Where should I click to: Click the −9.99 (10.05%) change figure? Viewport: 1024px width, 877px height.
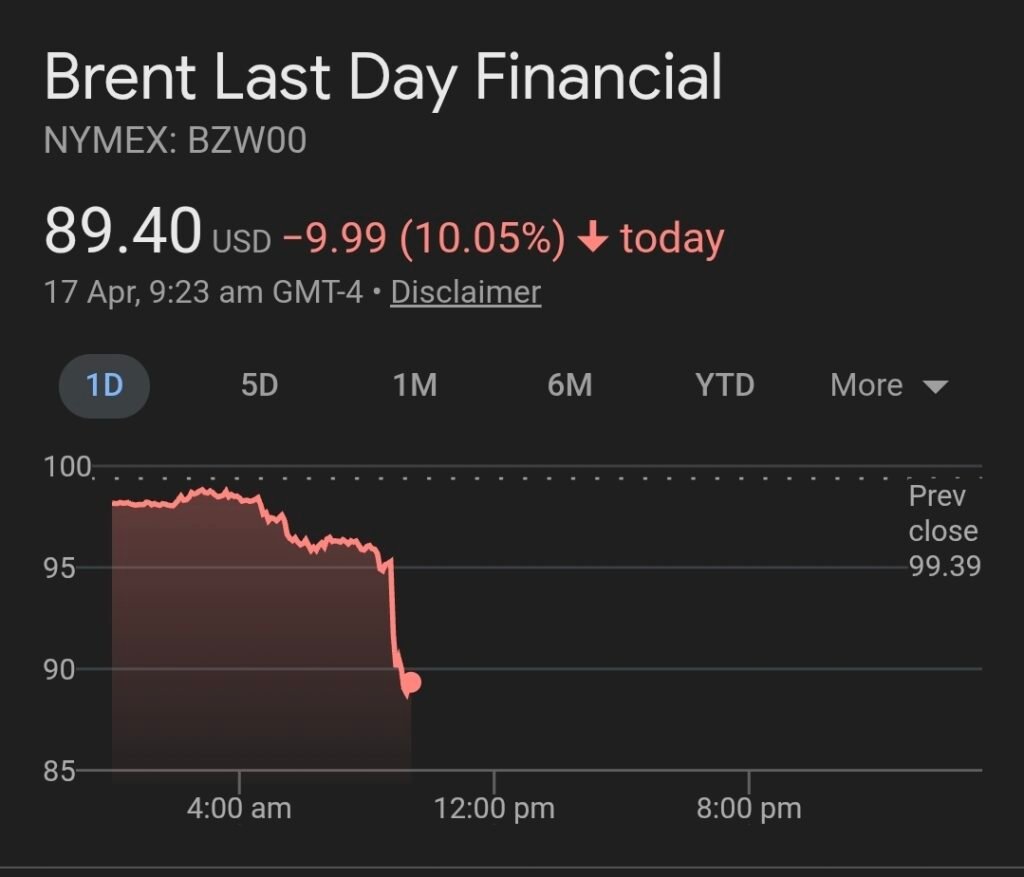click(x=424, y=238)
